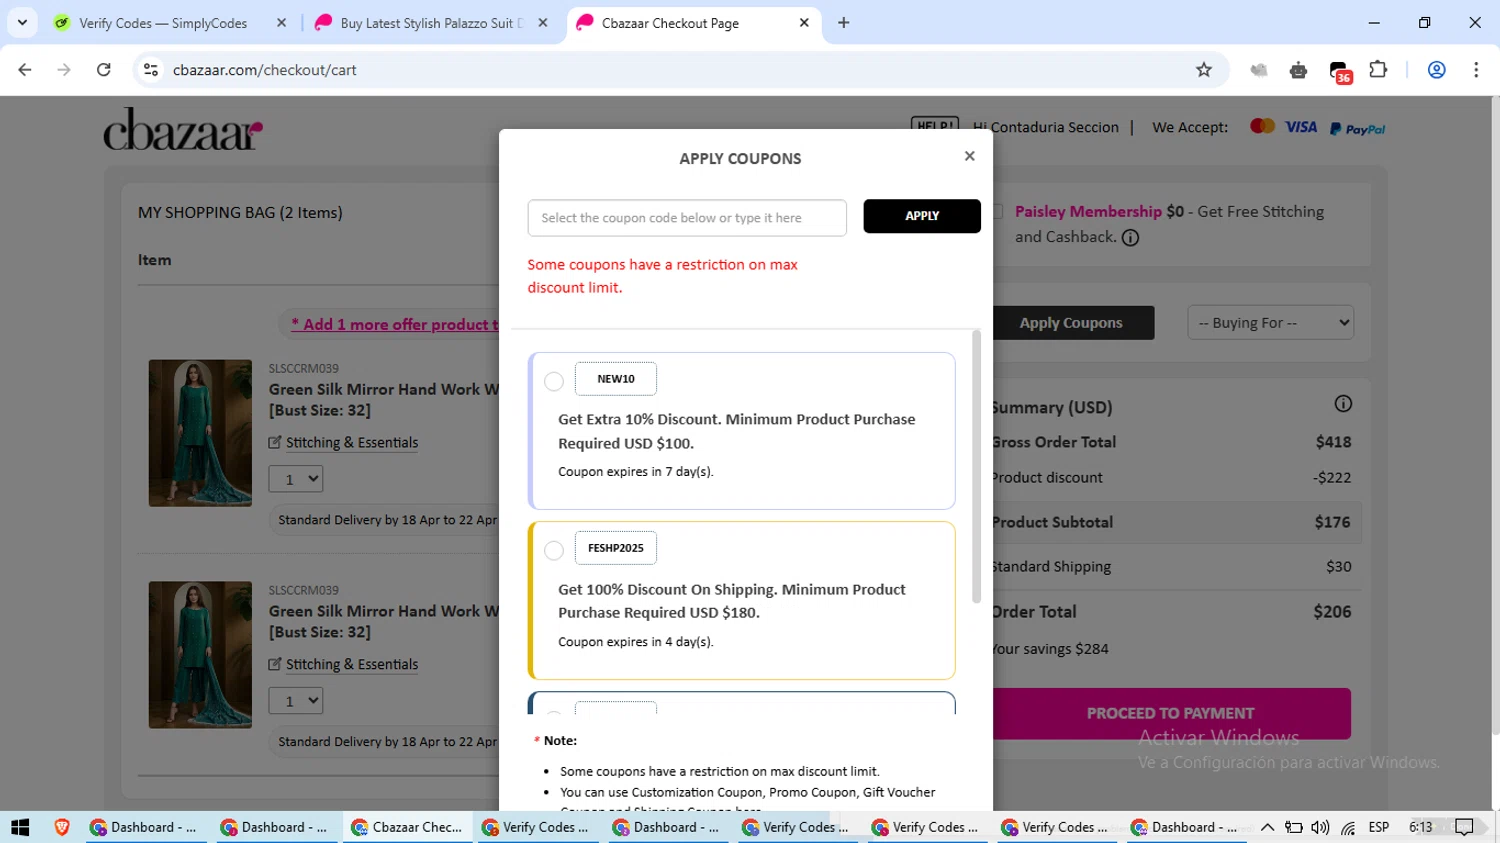
Task: Toggle the Paisley Membership checkbox
Action: 997,211
